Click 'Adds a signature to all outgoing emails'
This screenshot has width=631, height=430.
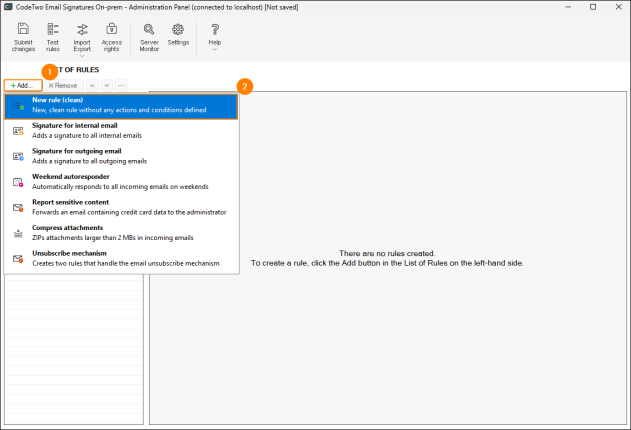pos(89,161)
